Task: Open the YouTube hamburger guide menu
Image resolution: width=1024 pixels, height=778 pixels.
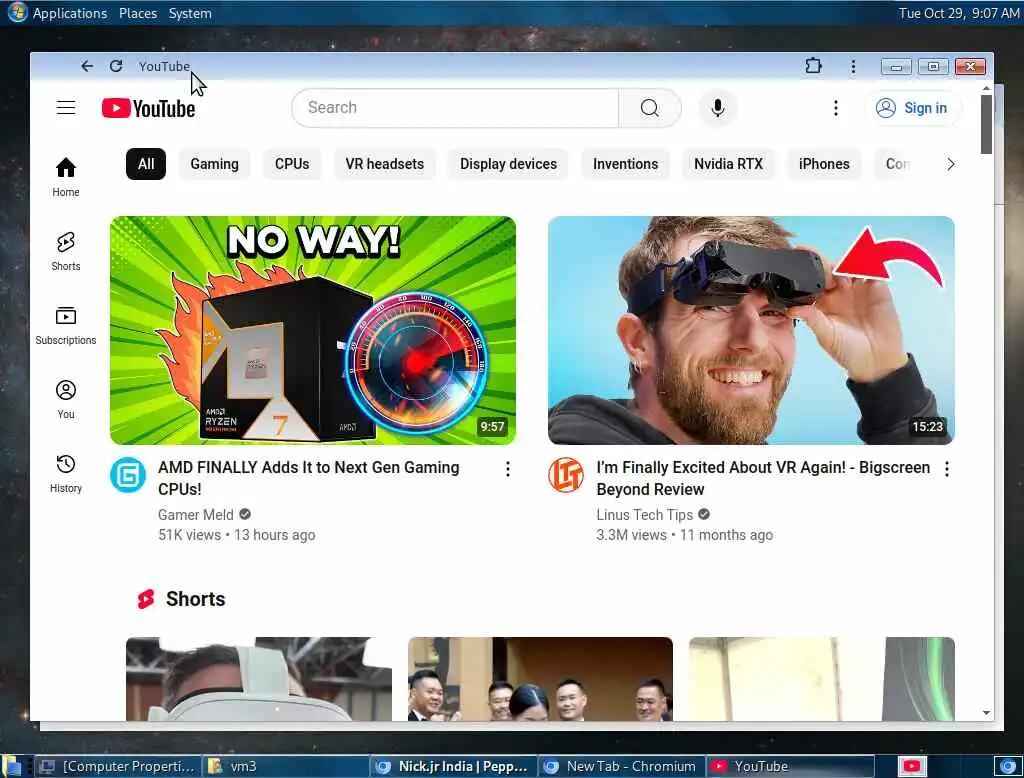Action: coord(66,108)
